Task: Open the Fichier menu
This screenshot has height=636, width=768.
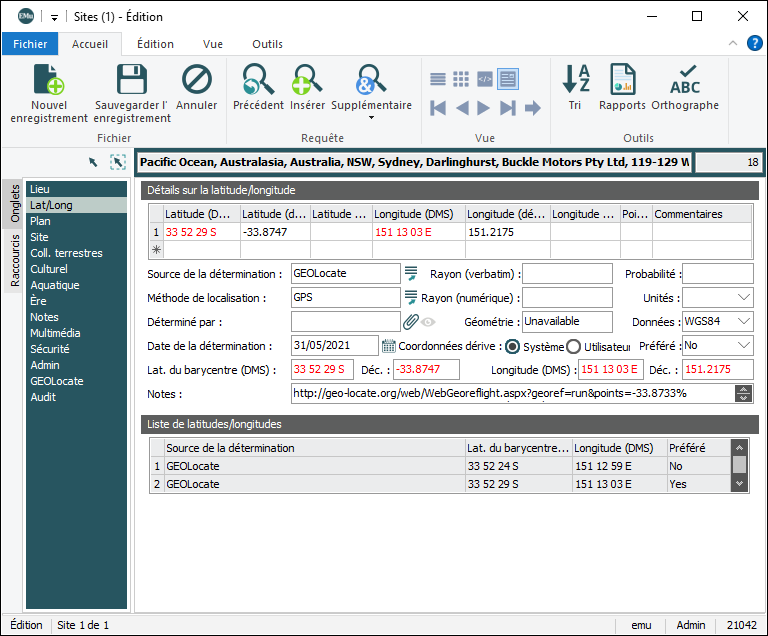Action: (x=30, y=44)
